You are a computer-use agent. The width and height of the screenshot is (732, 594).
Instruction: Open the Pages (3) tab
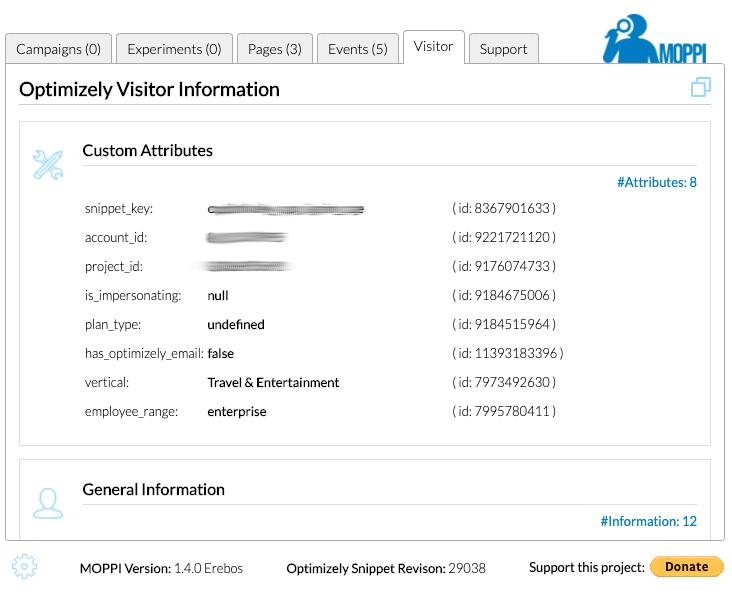pos(274,49)
